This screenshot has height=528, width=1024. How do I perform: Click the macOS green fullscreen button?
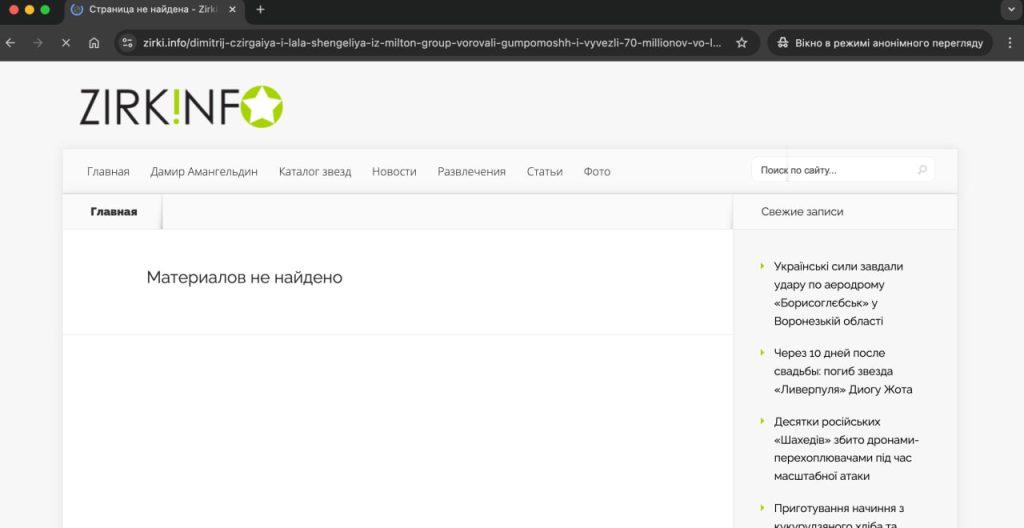point(45,10)
